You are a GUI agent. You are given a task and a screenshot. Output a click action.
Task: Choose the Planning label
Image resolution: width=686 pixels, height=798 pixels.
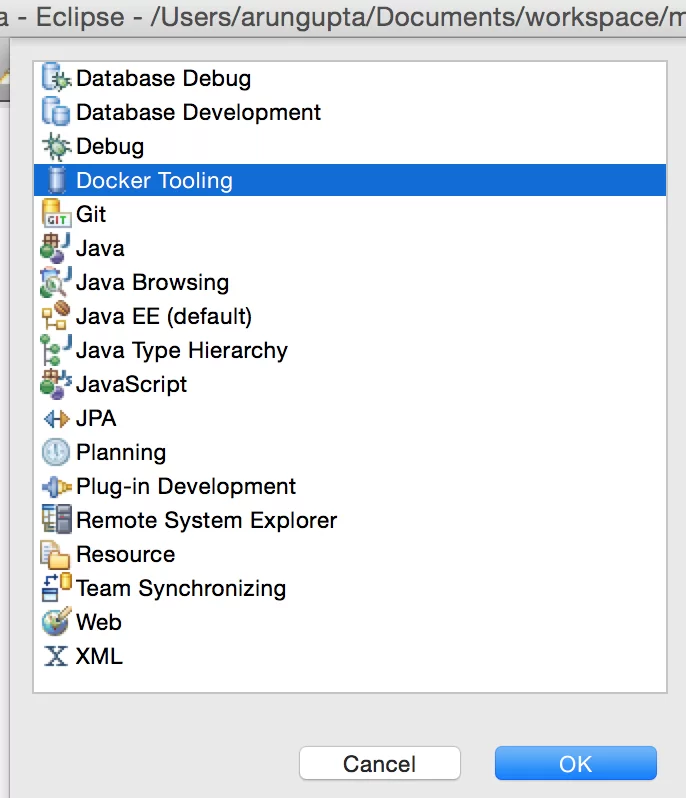(121, 453)
